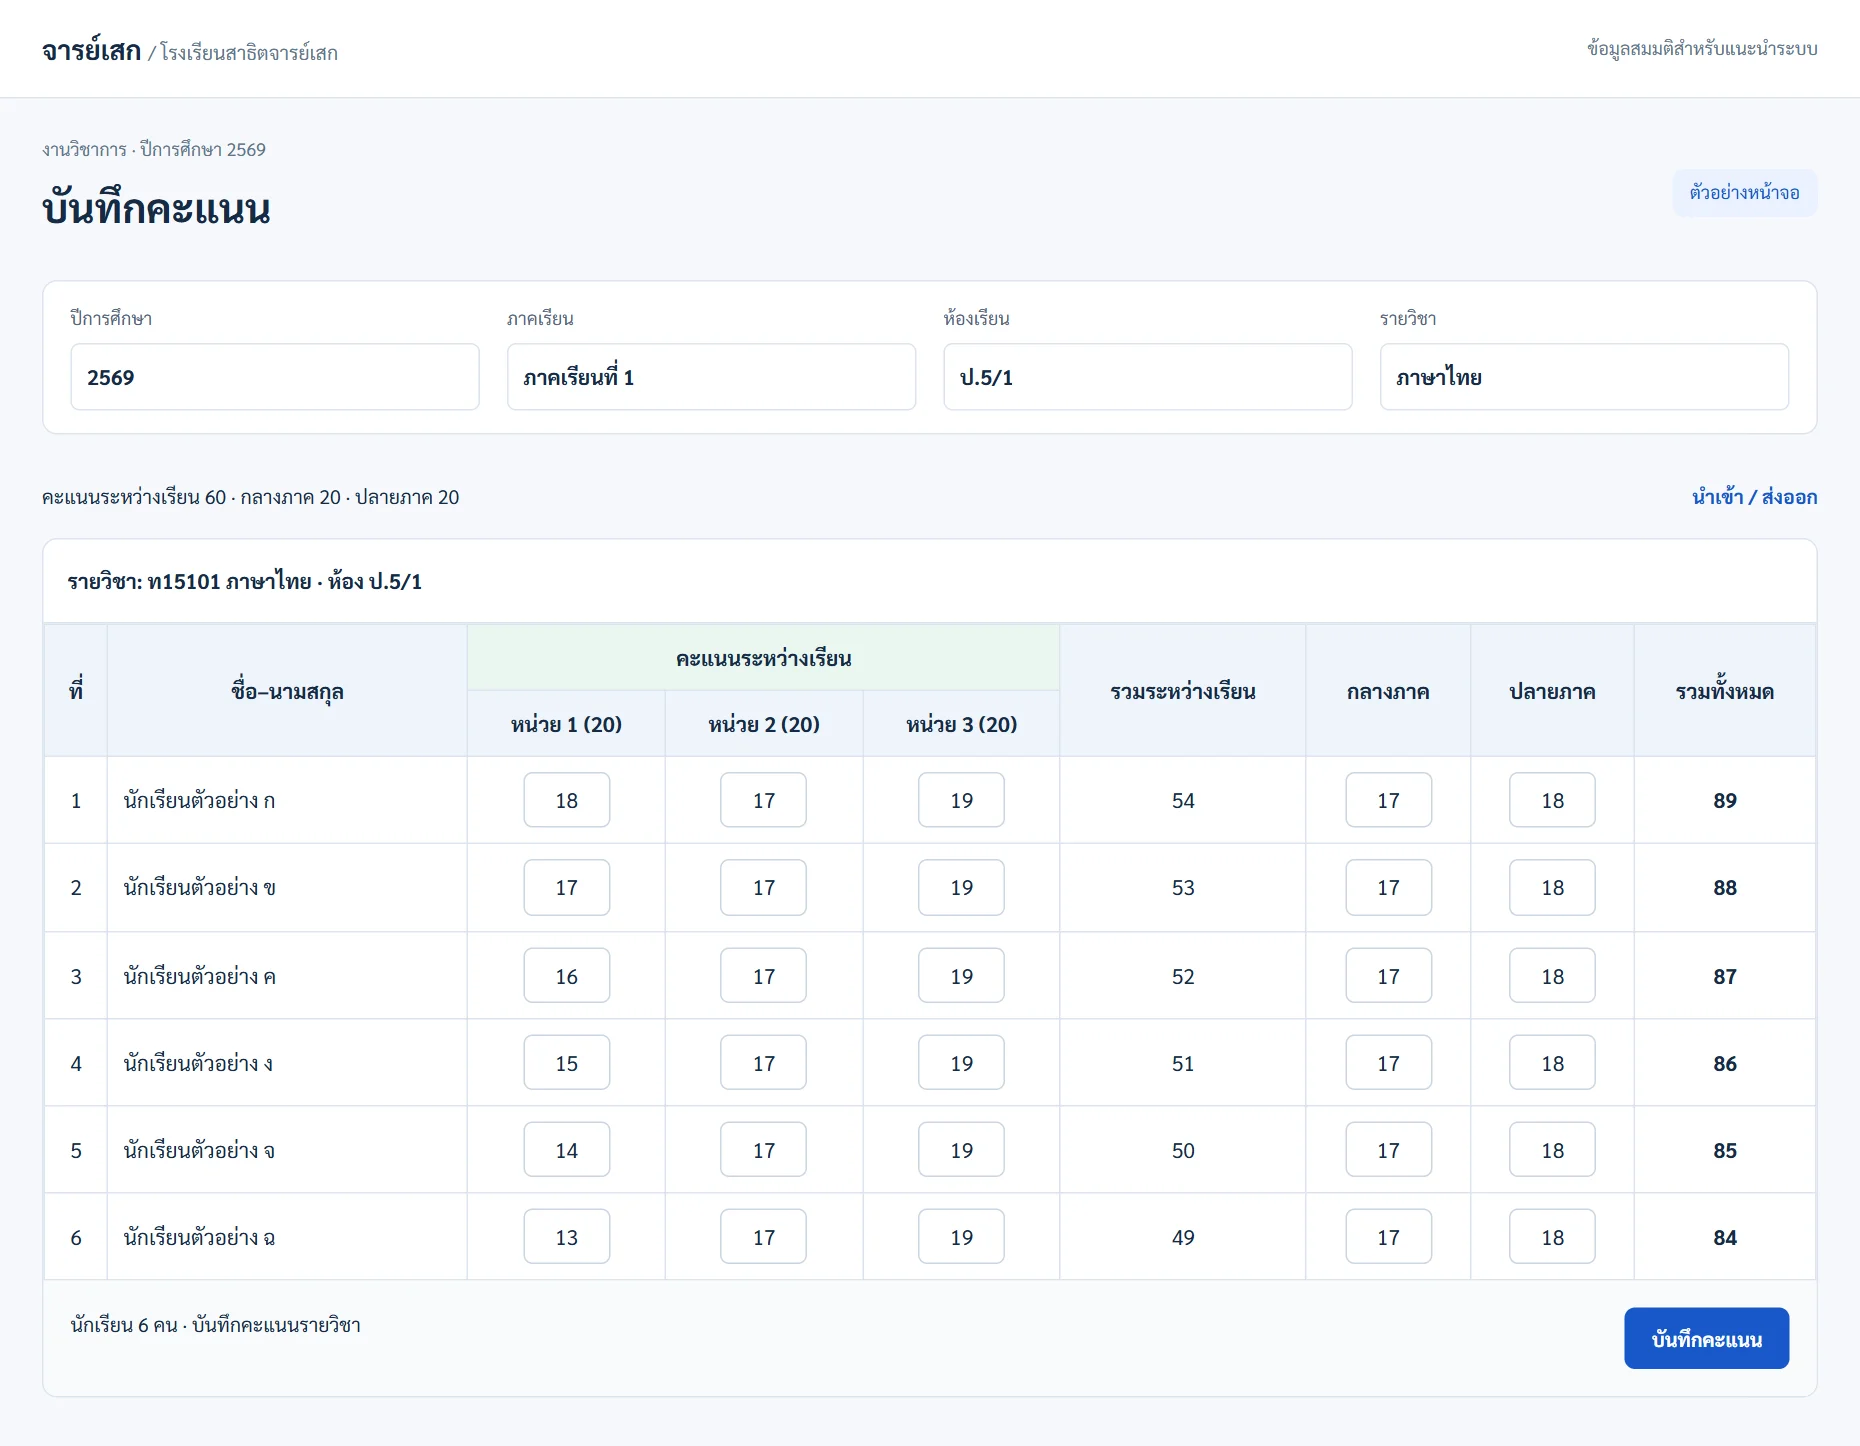Click the รวมระหว่างเรียน column header

click(x=1183, y=691)
